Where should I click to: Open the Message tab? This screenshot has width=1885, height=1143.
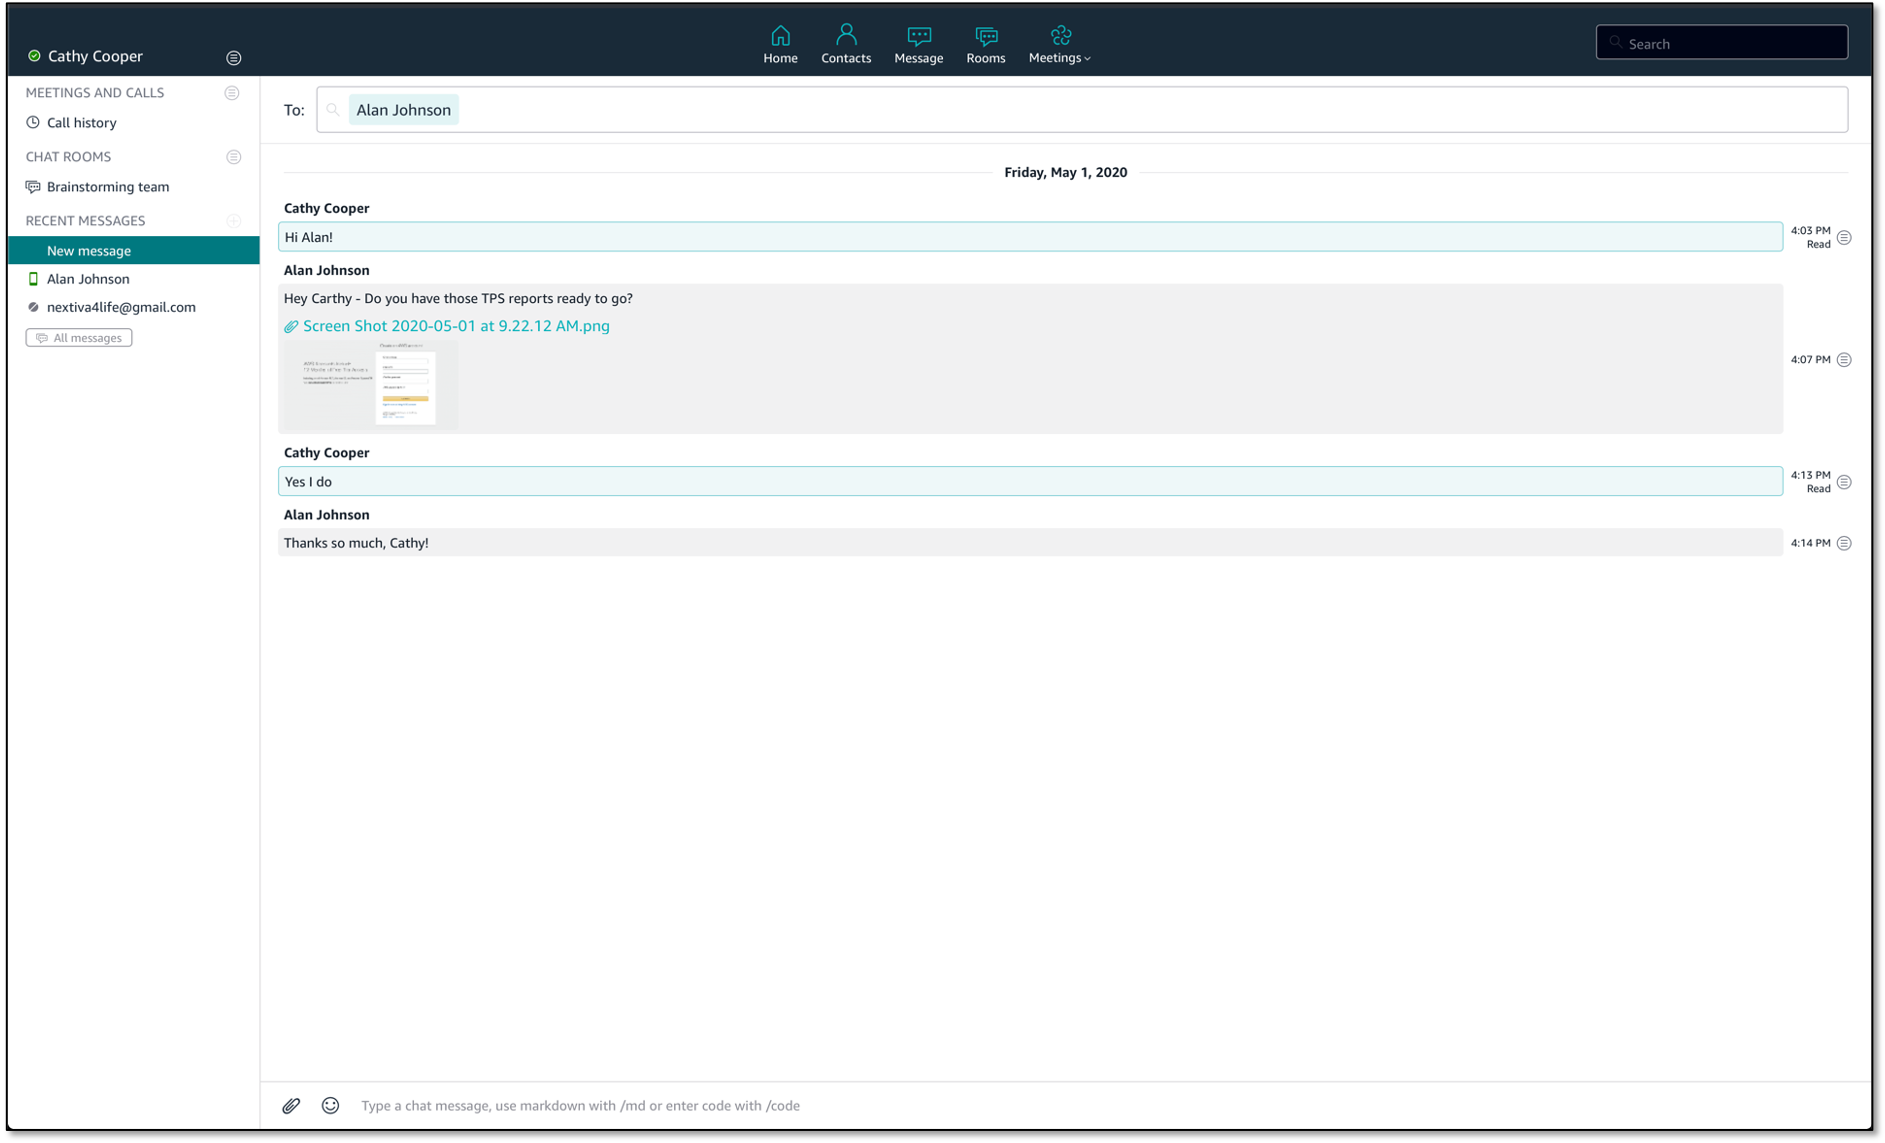[918, 45]
